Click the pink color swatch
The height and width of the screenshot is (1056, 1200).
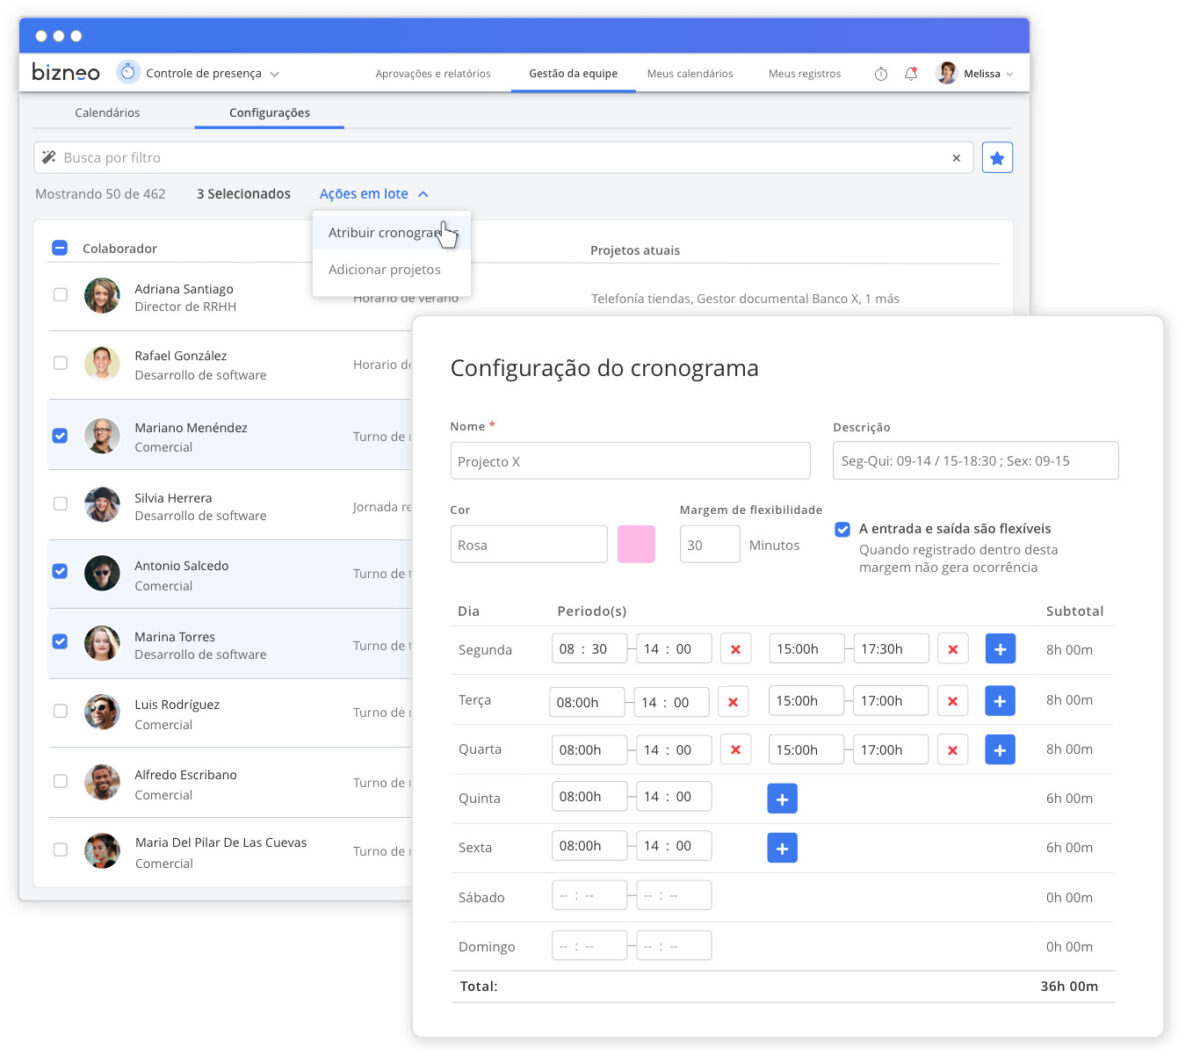tap(636, 545)
